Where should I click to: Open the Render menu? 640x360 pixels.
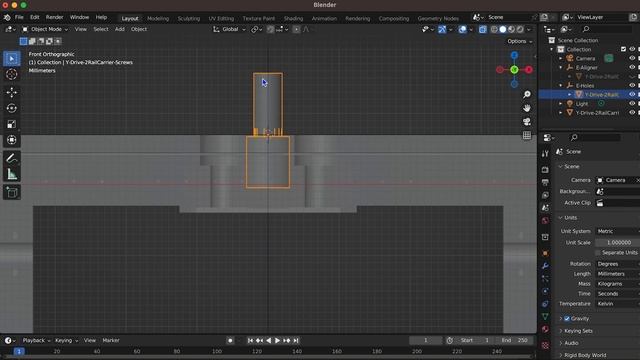[x=54, y=17]
